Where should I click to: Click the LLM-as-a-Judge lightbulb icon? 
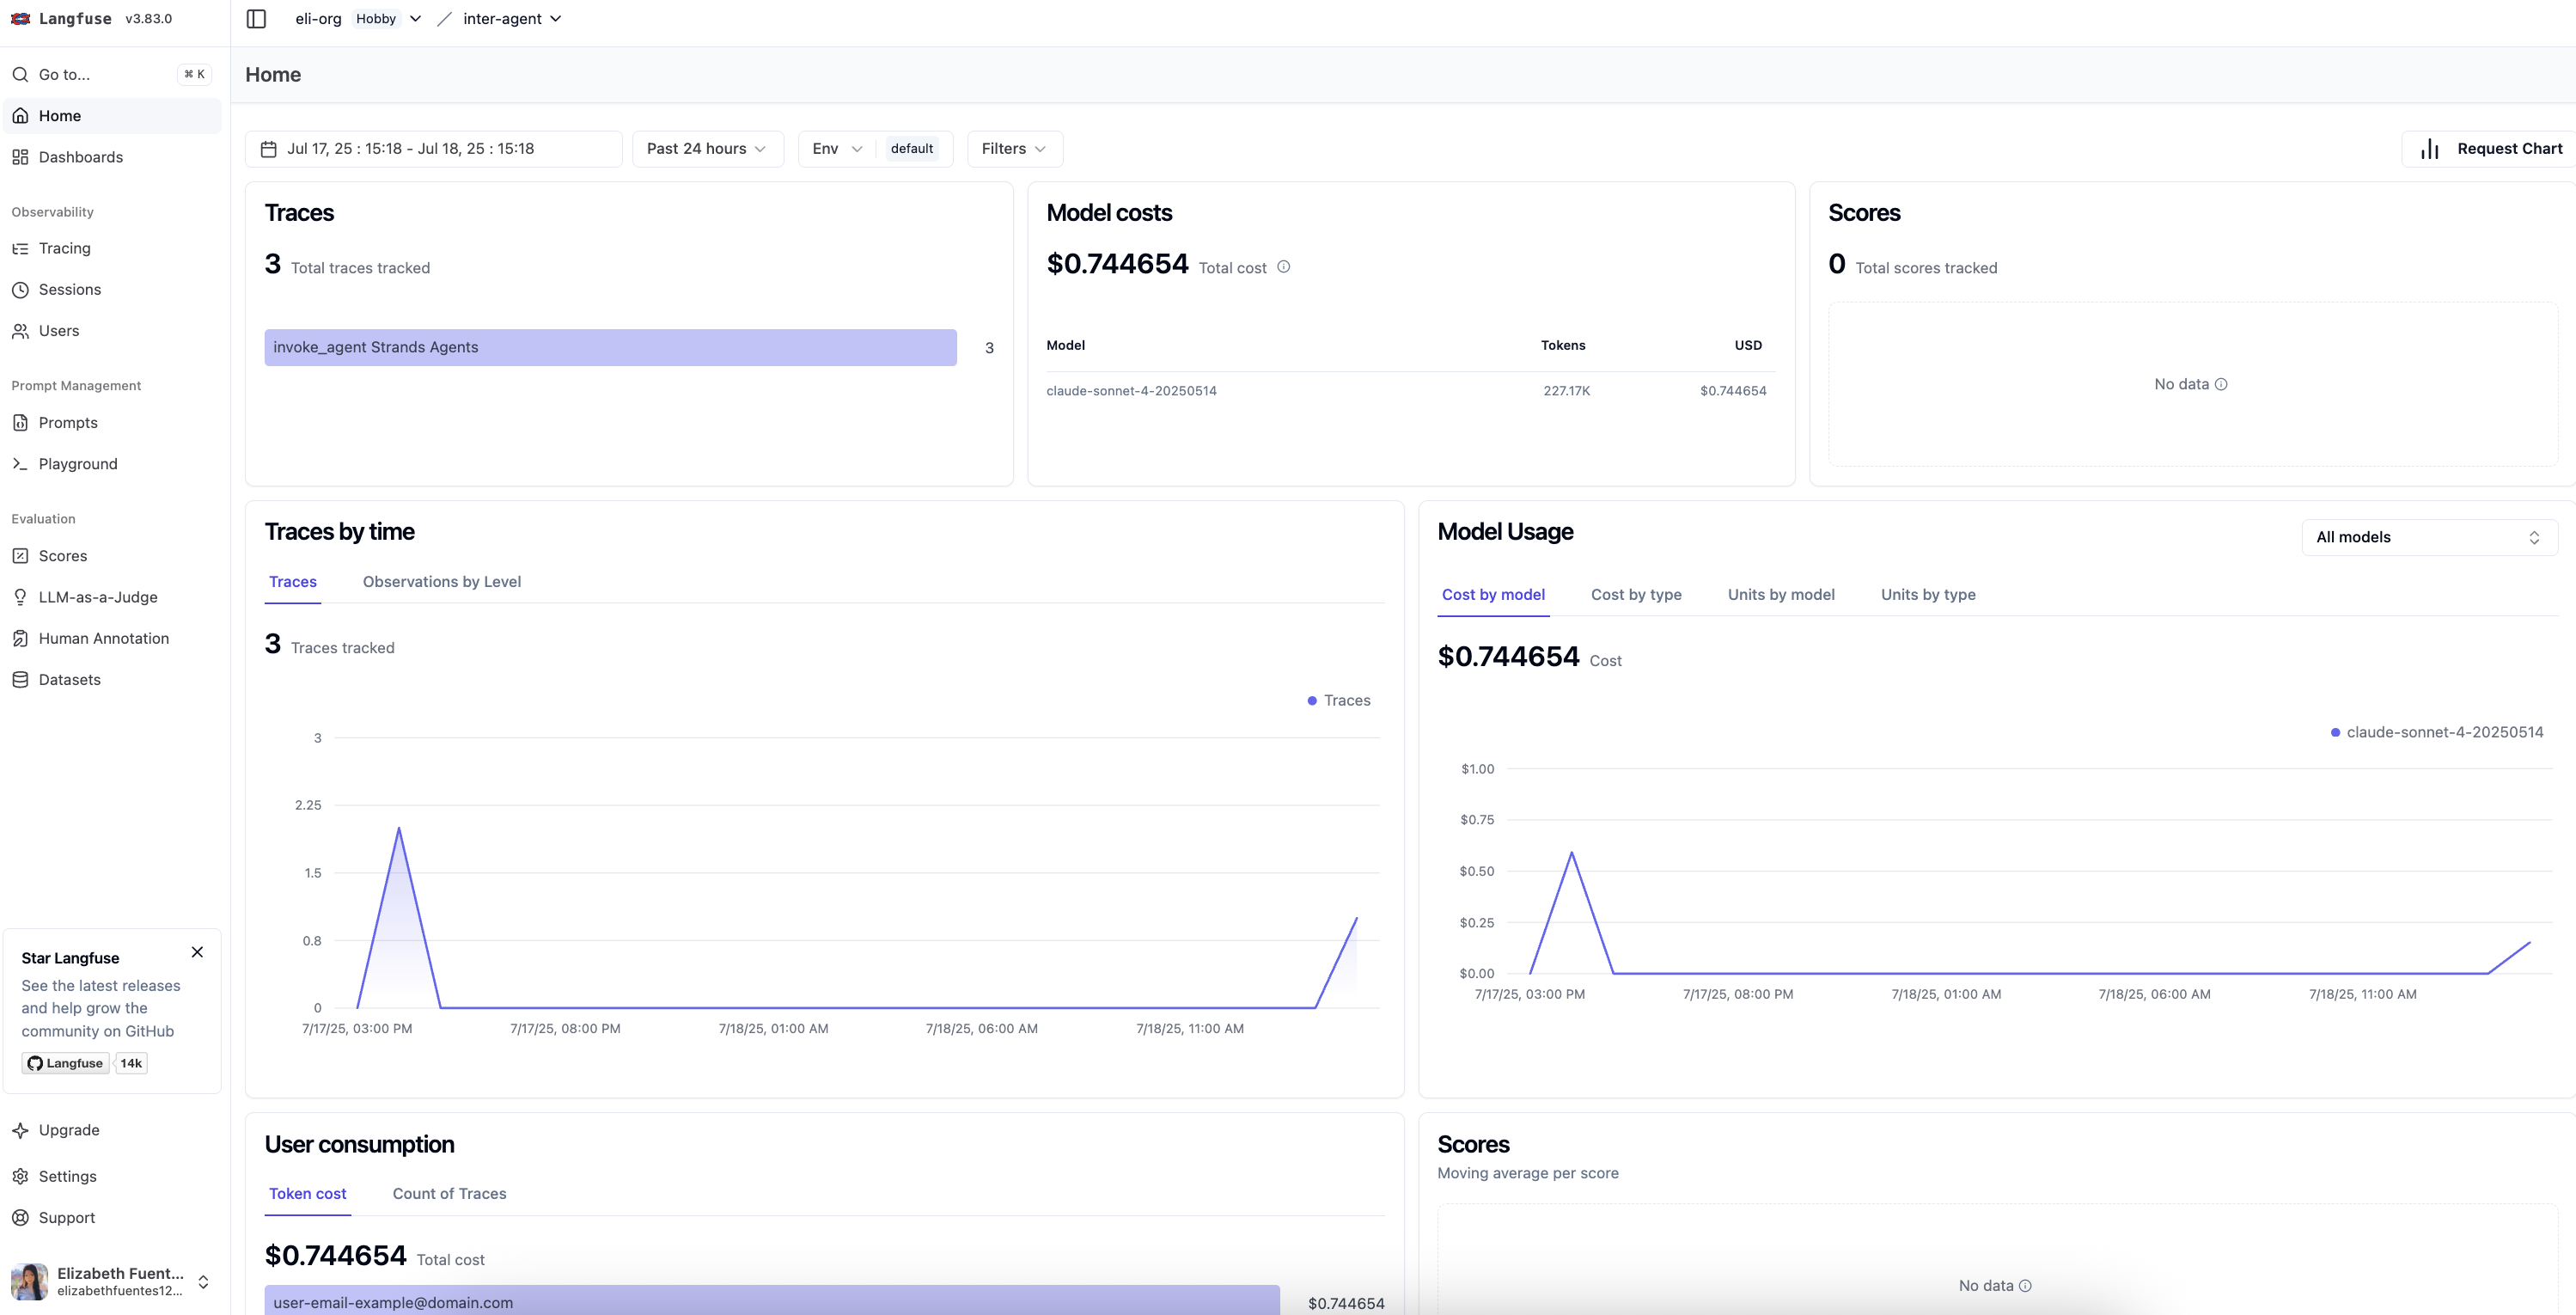pos(20,597)
